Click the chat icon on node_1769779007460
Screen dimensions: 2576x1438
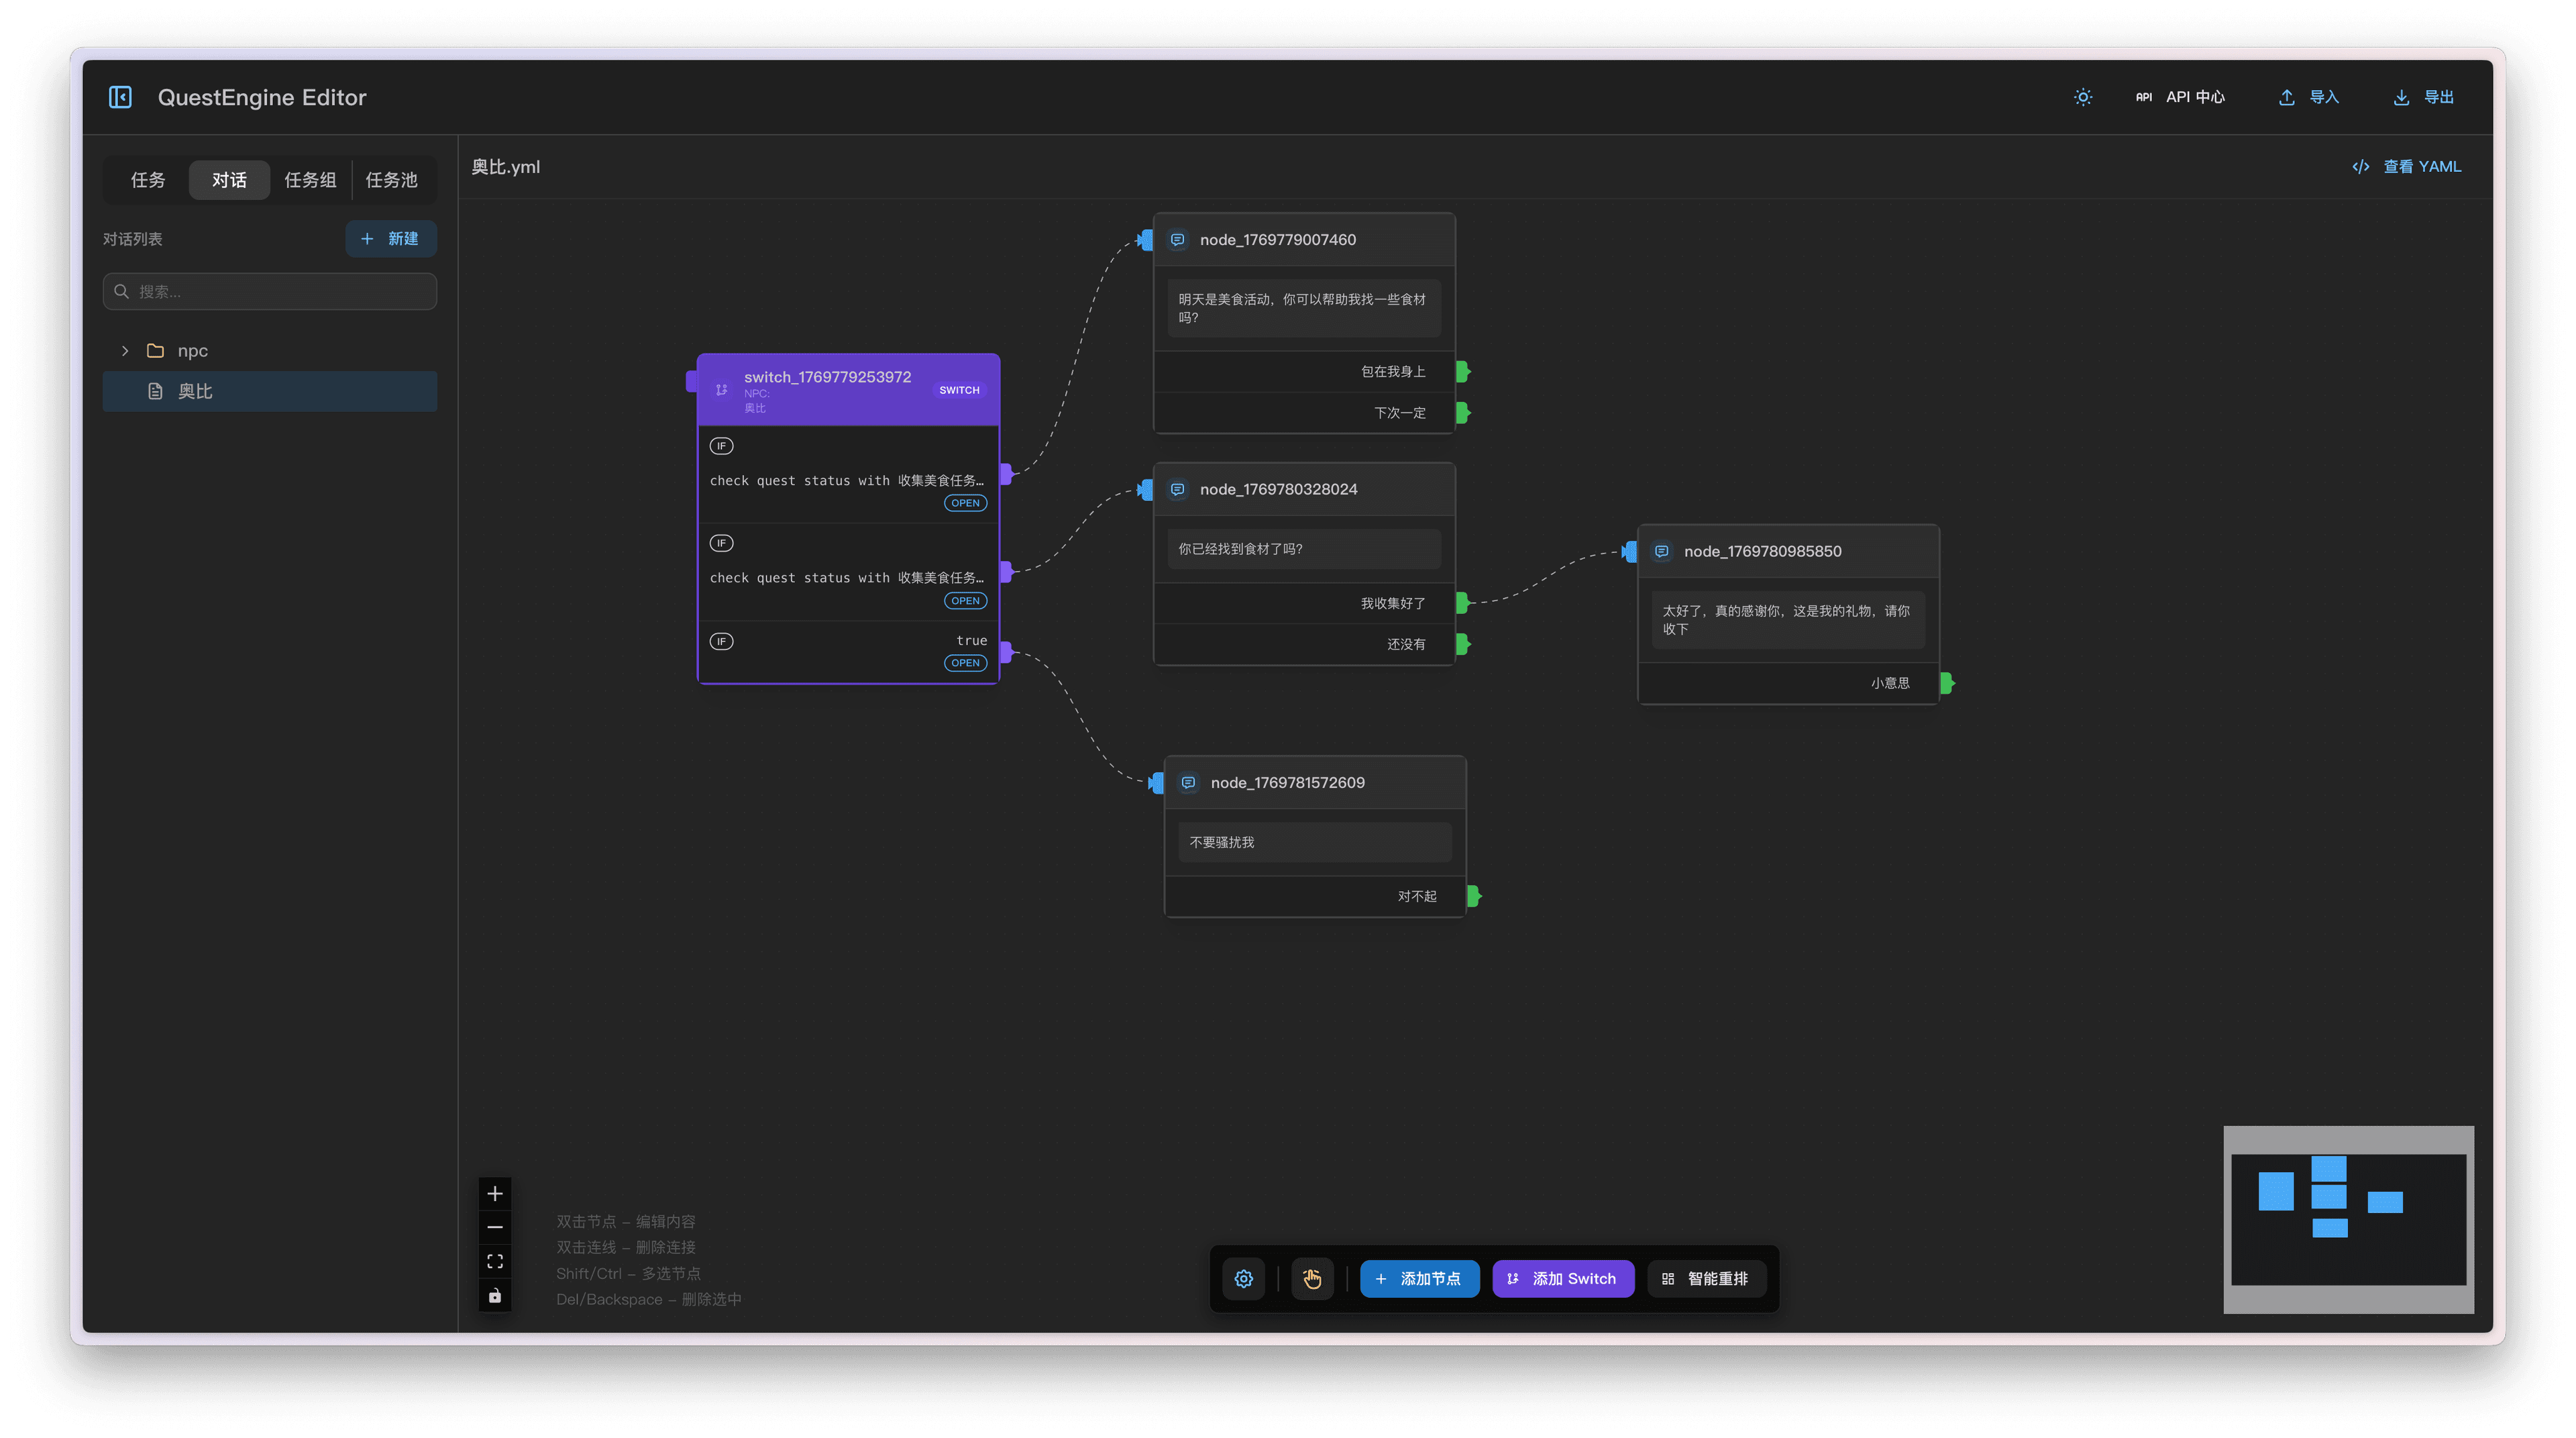click(1178, 240)
